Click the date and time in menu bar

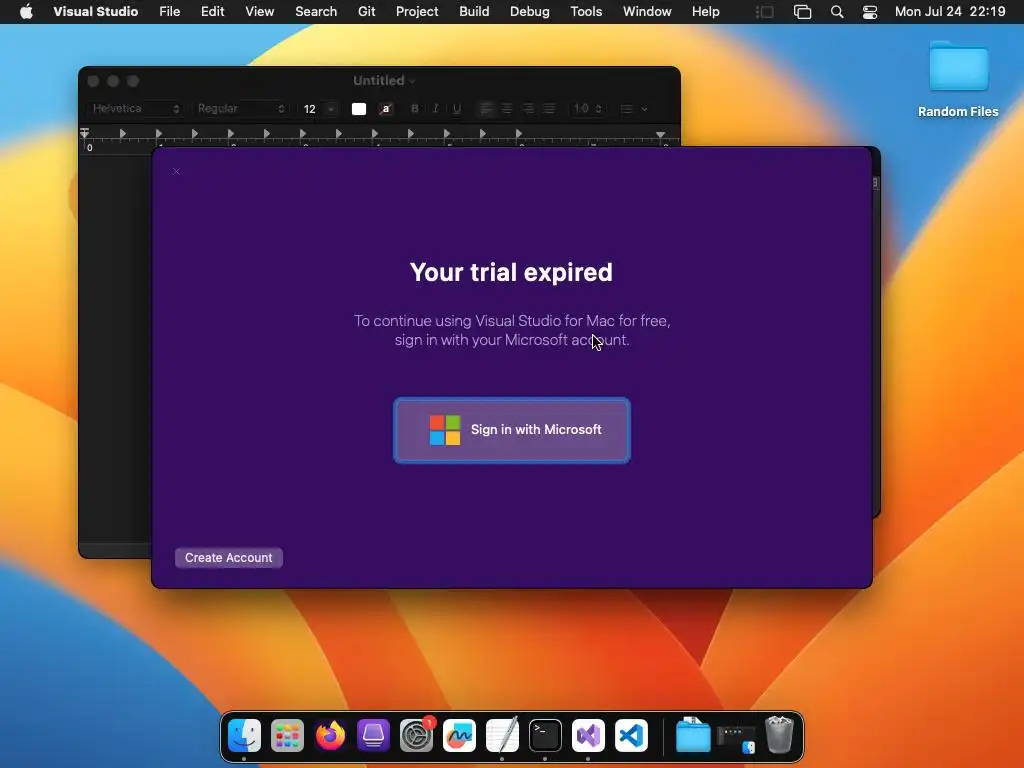pyautogui.click(x=950, y=12)
